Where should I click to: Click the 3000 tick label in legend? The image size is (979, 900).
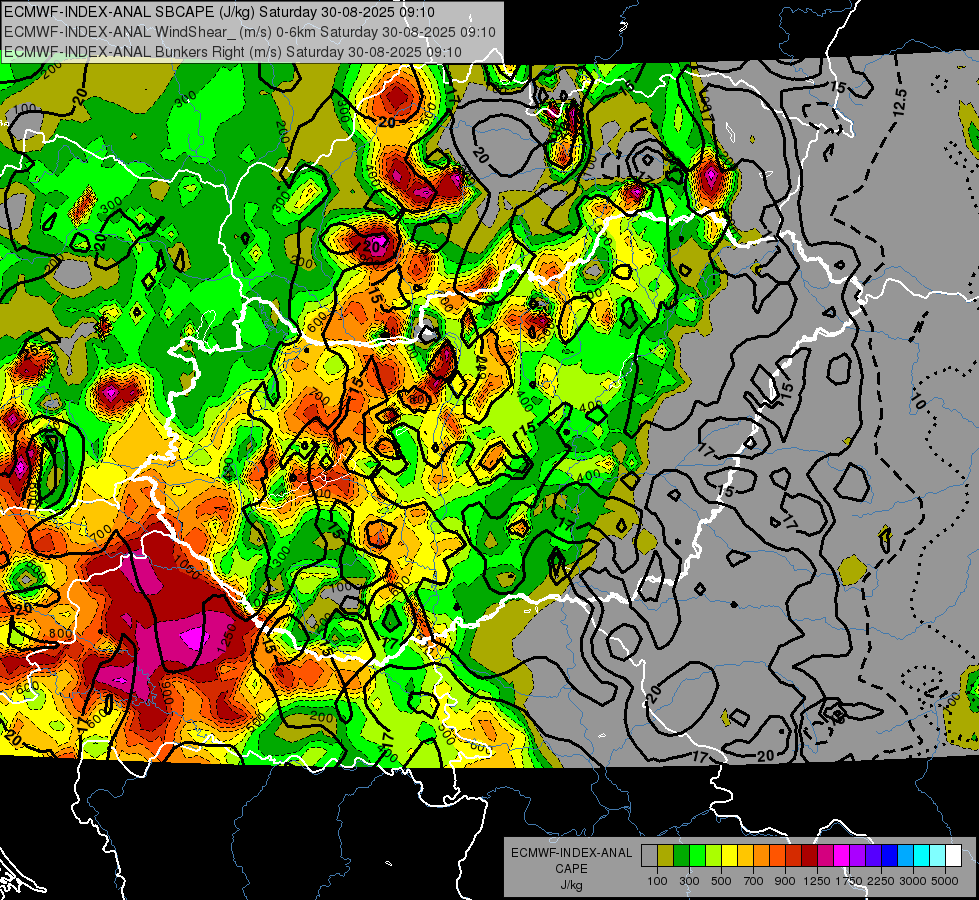pos(913,881)
